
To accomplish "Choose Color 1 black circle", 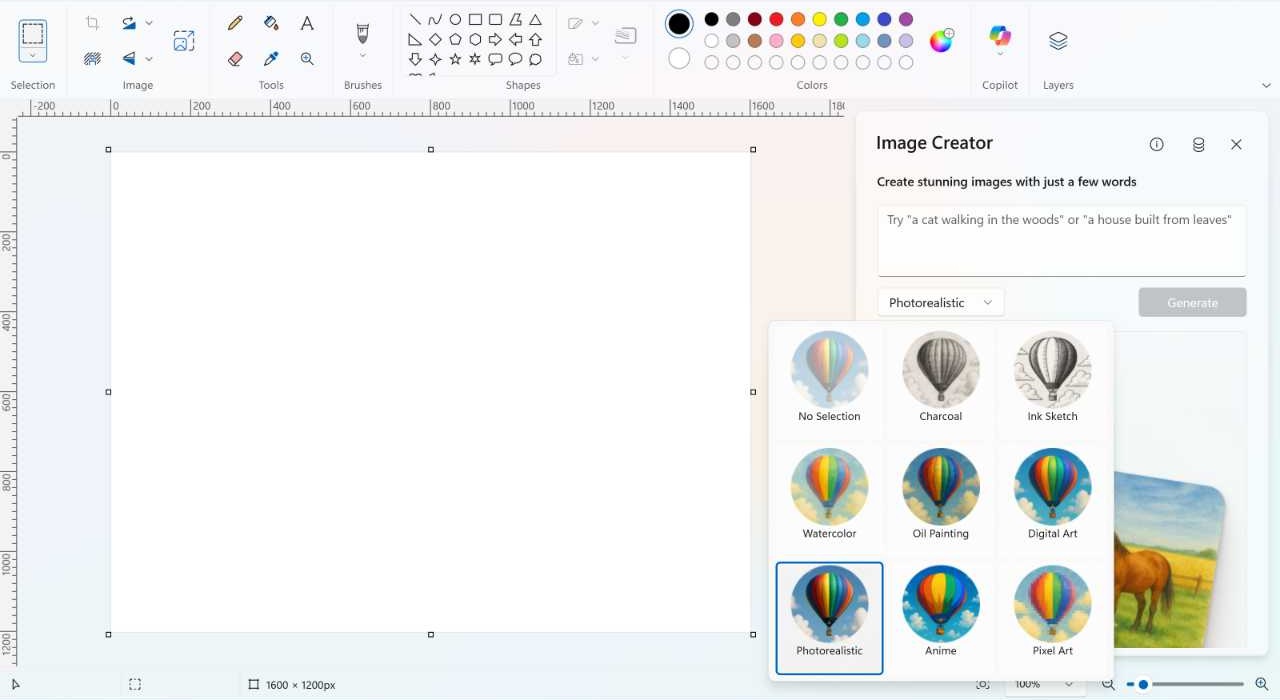I will (679, 23).
